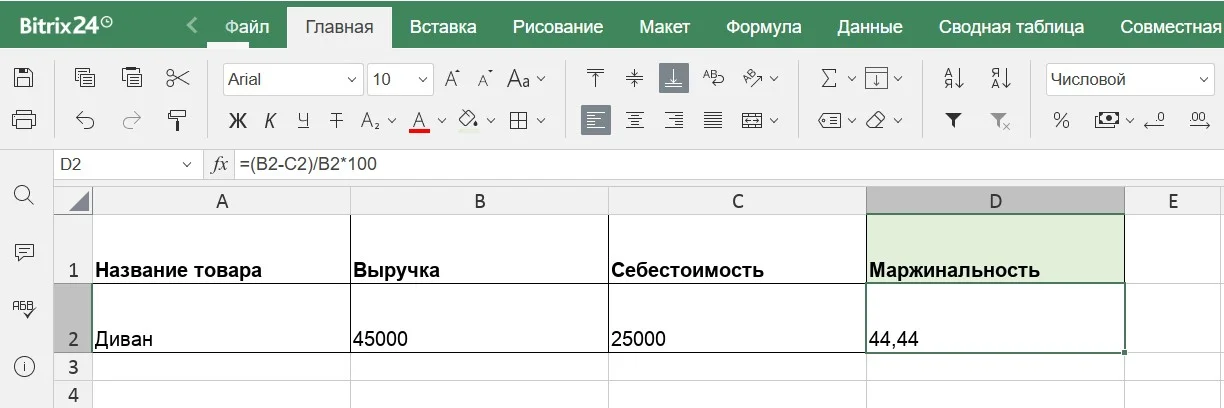The width and height of the screenshot is (1224, 408).
Task: Apply percent style to the cell
Action: (1061, 121)
